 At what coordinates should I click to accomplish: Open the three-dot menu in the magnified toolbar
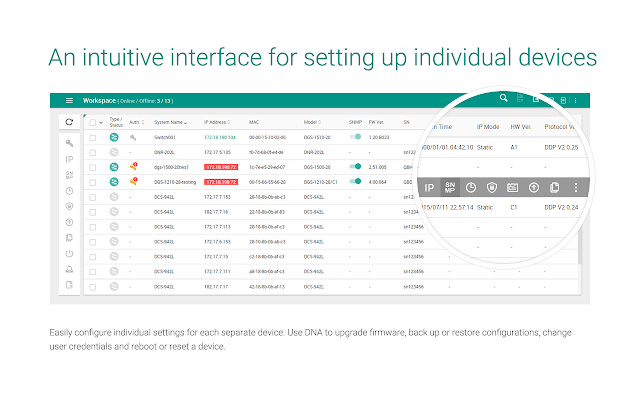coord(575,187)
